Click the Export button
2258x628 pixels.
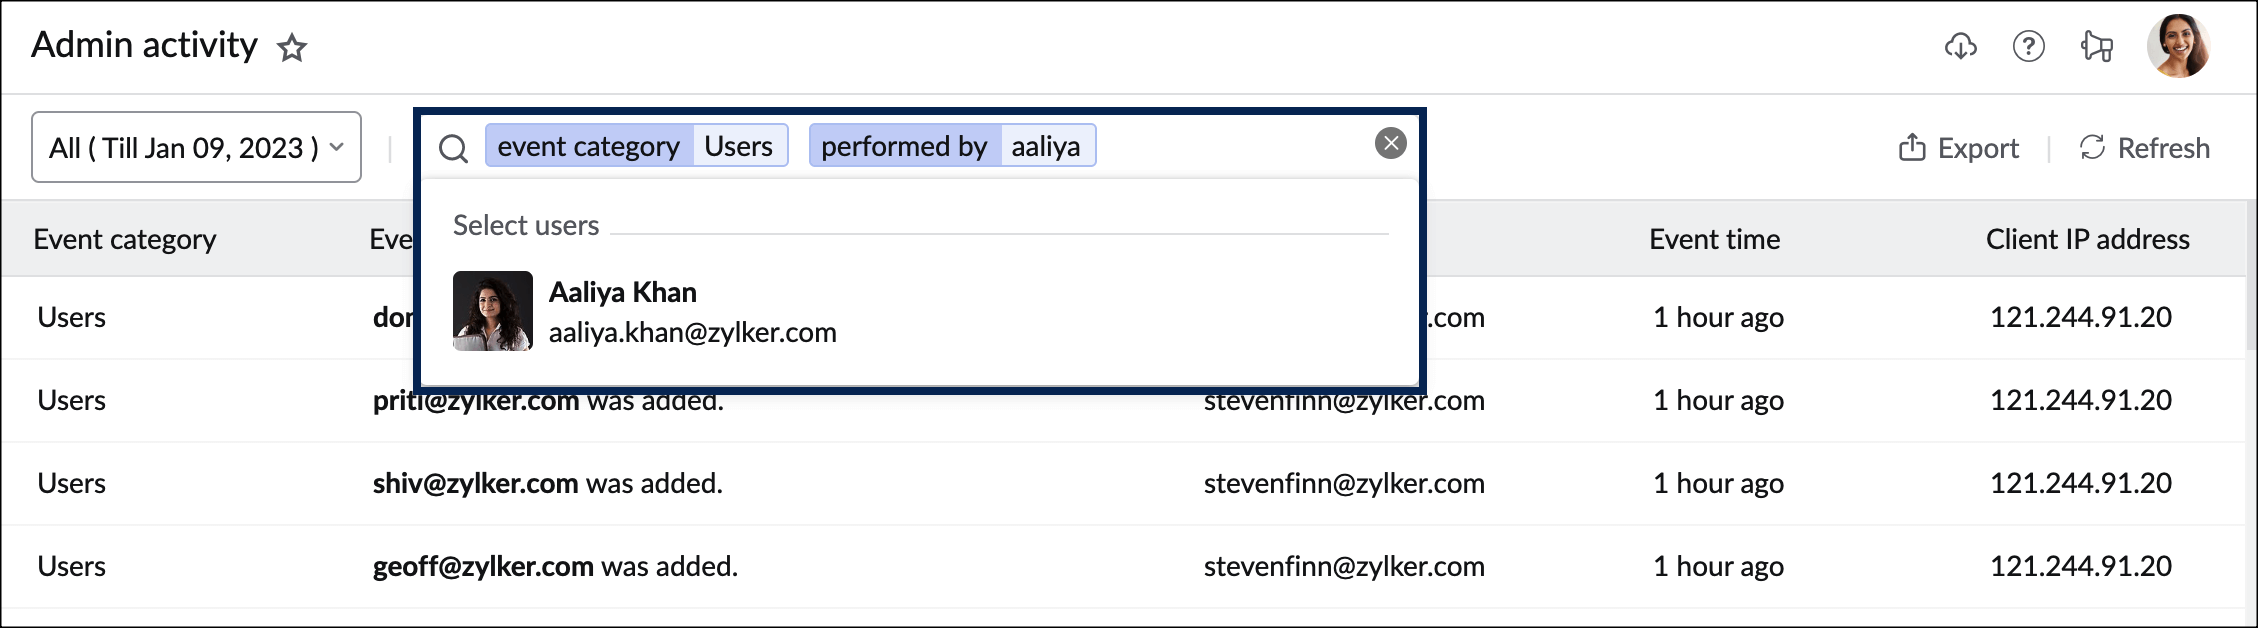click(1958, 148)
